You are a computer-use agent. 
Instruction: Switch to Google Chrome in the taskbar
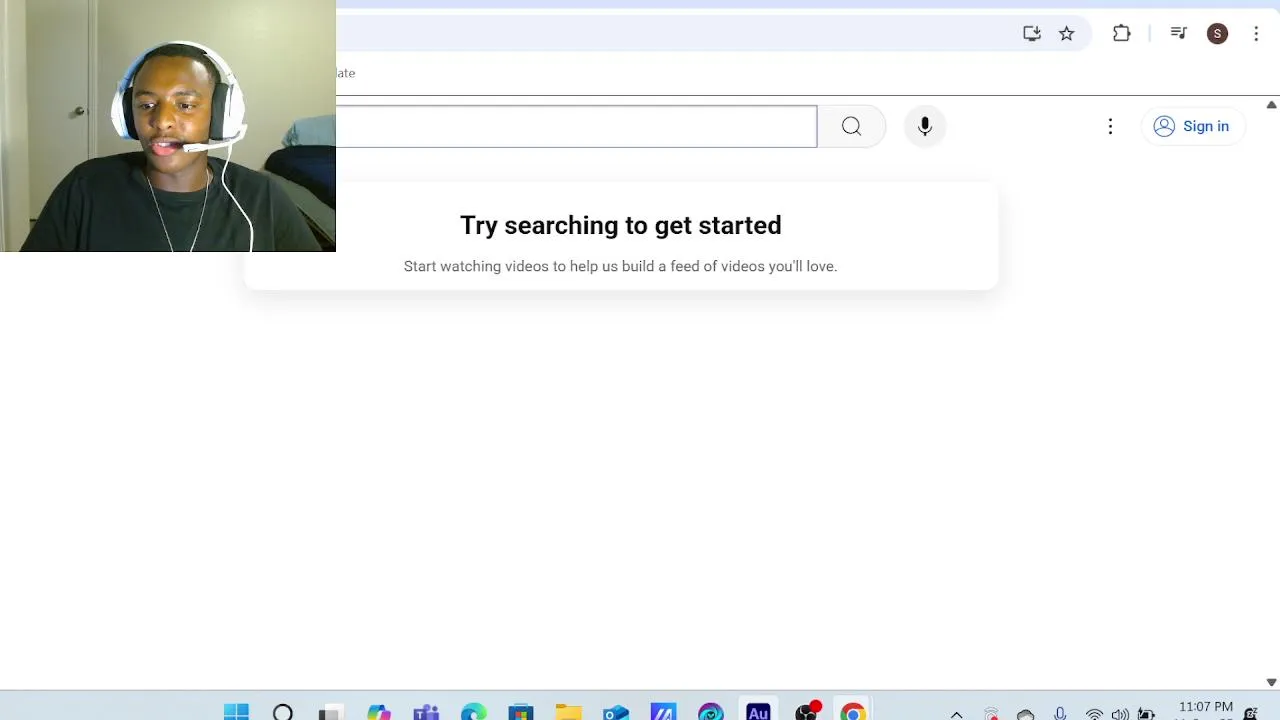pyautogui.click(x=853, y=712)
